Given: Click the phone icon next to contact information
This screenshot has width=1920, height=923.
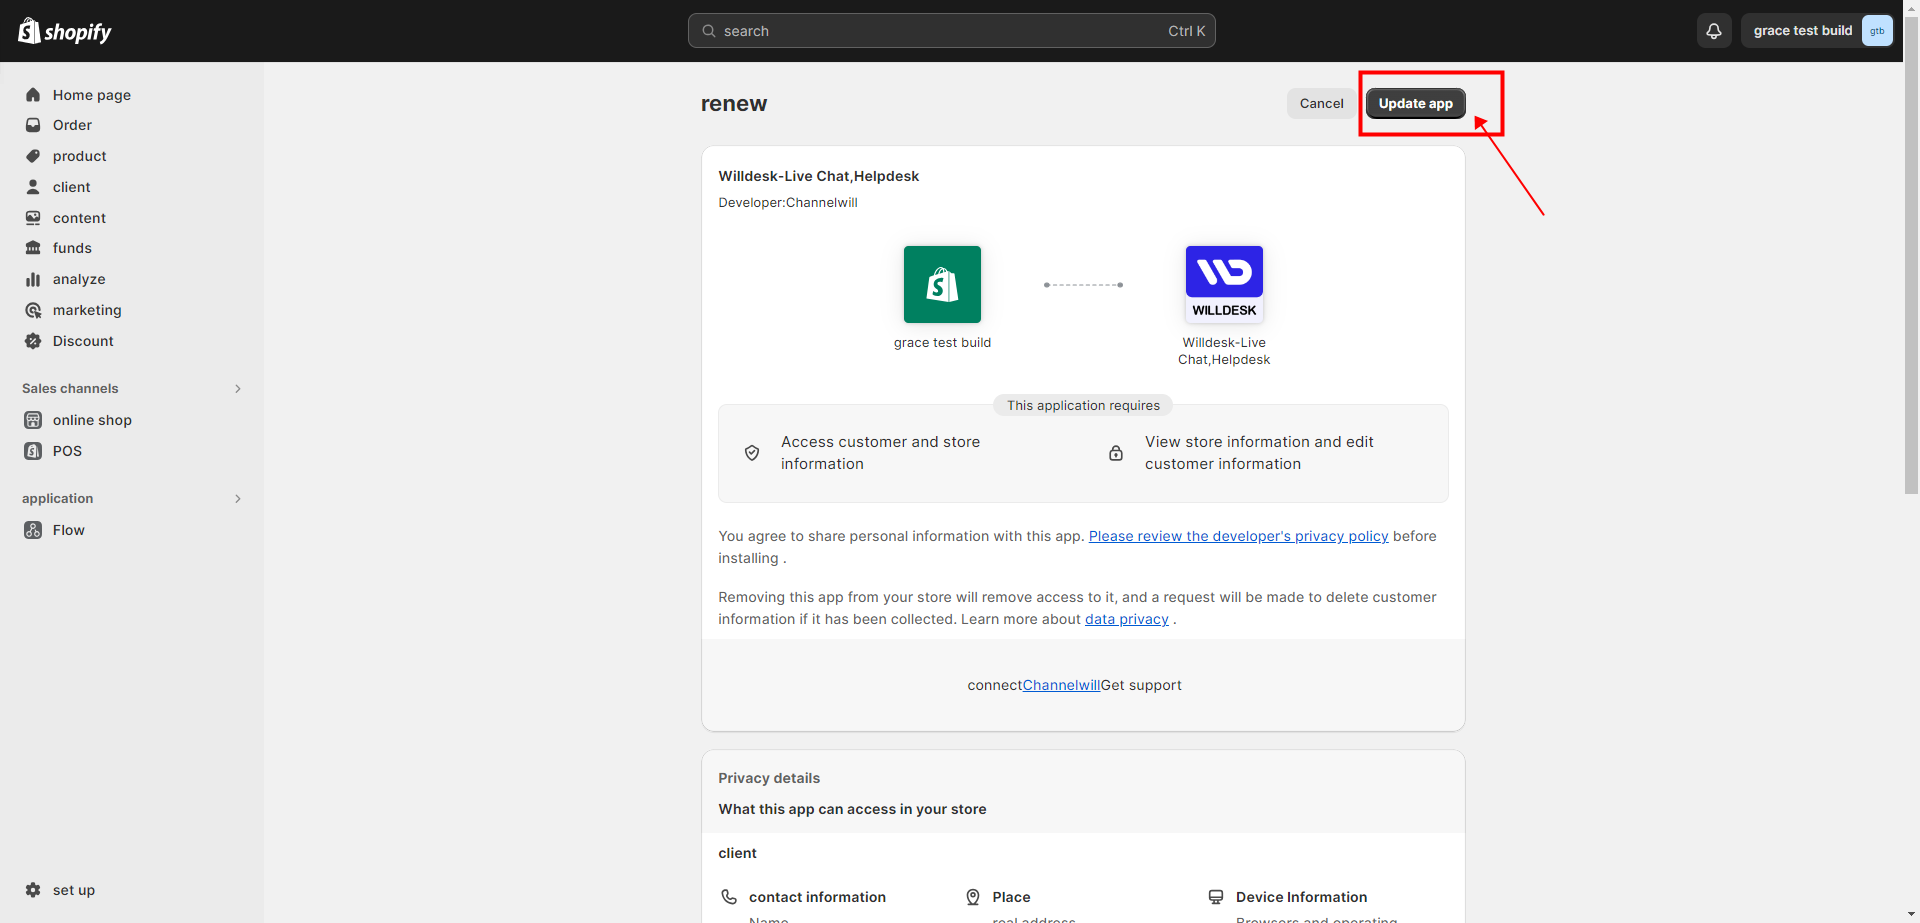Looking at the screenshot, I should click(729, 897).
